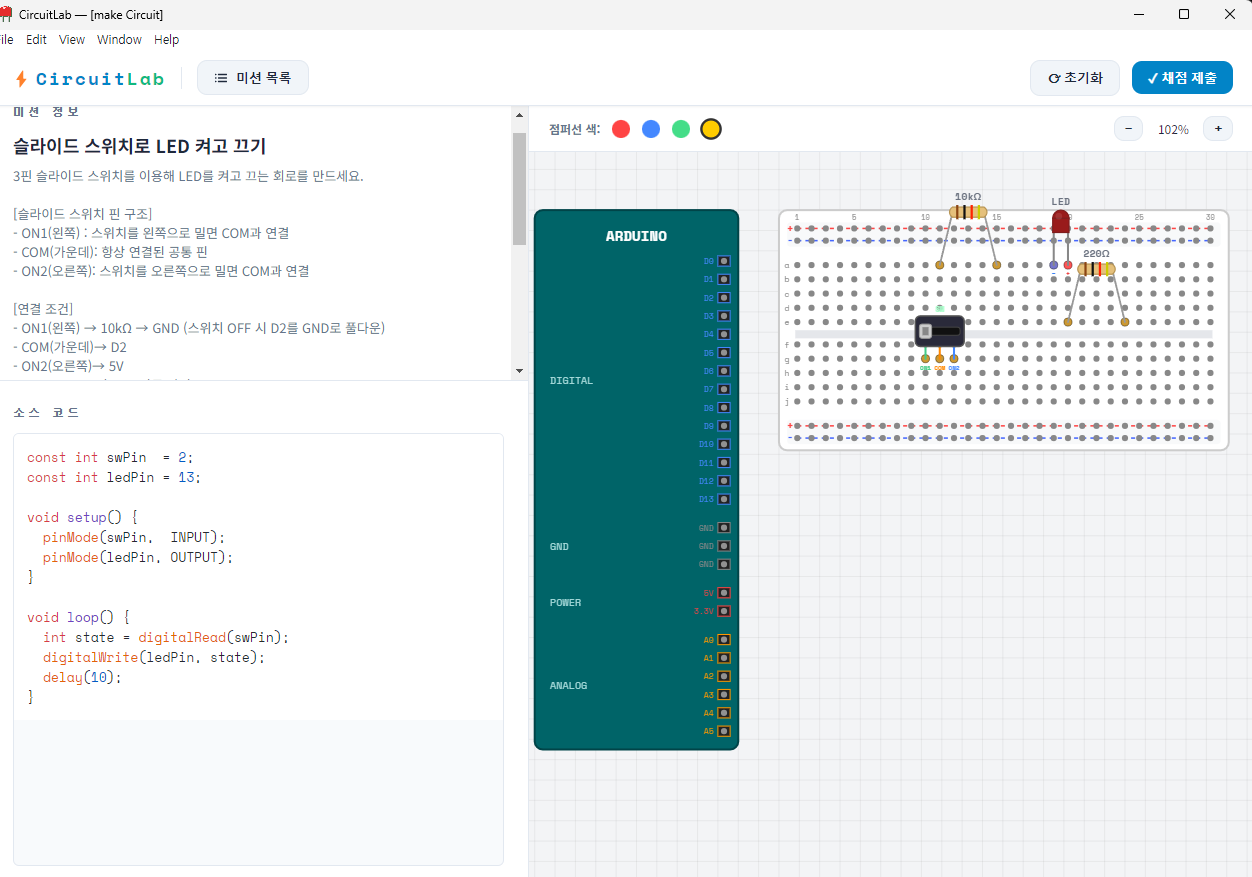Choose the blue jumper wire color
Screen dimensions: 1252x877
pyautogui.click(x=651, y=129)
